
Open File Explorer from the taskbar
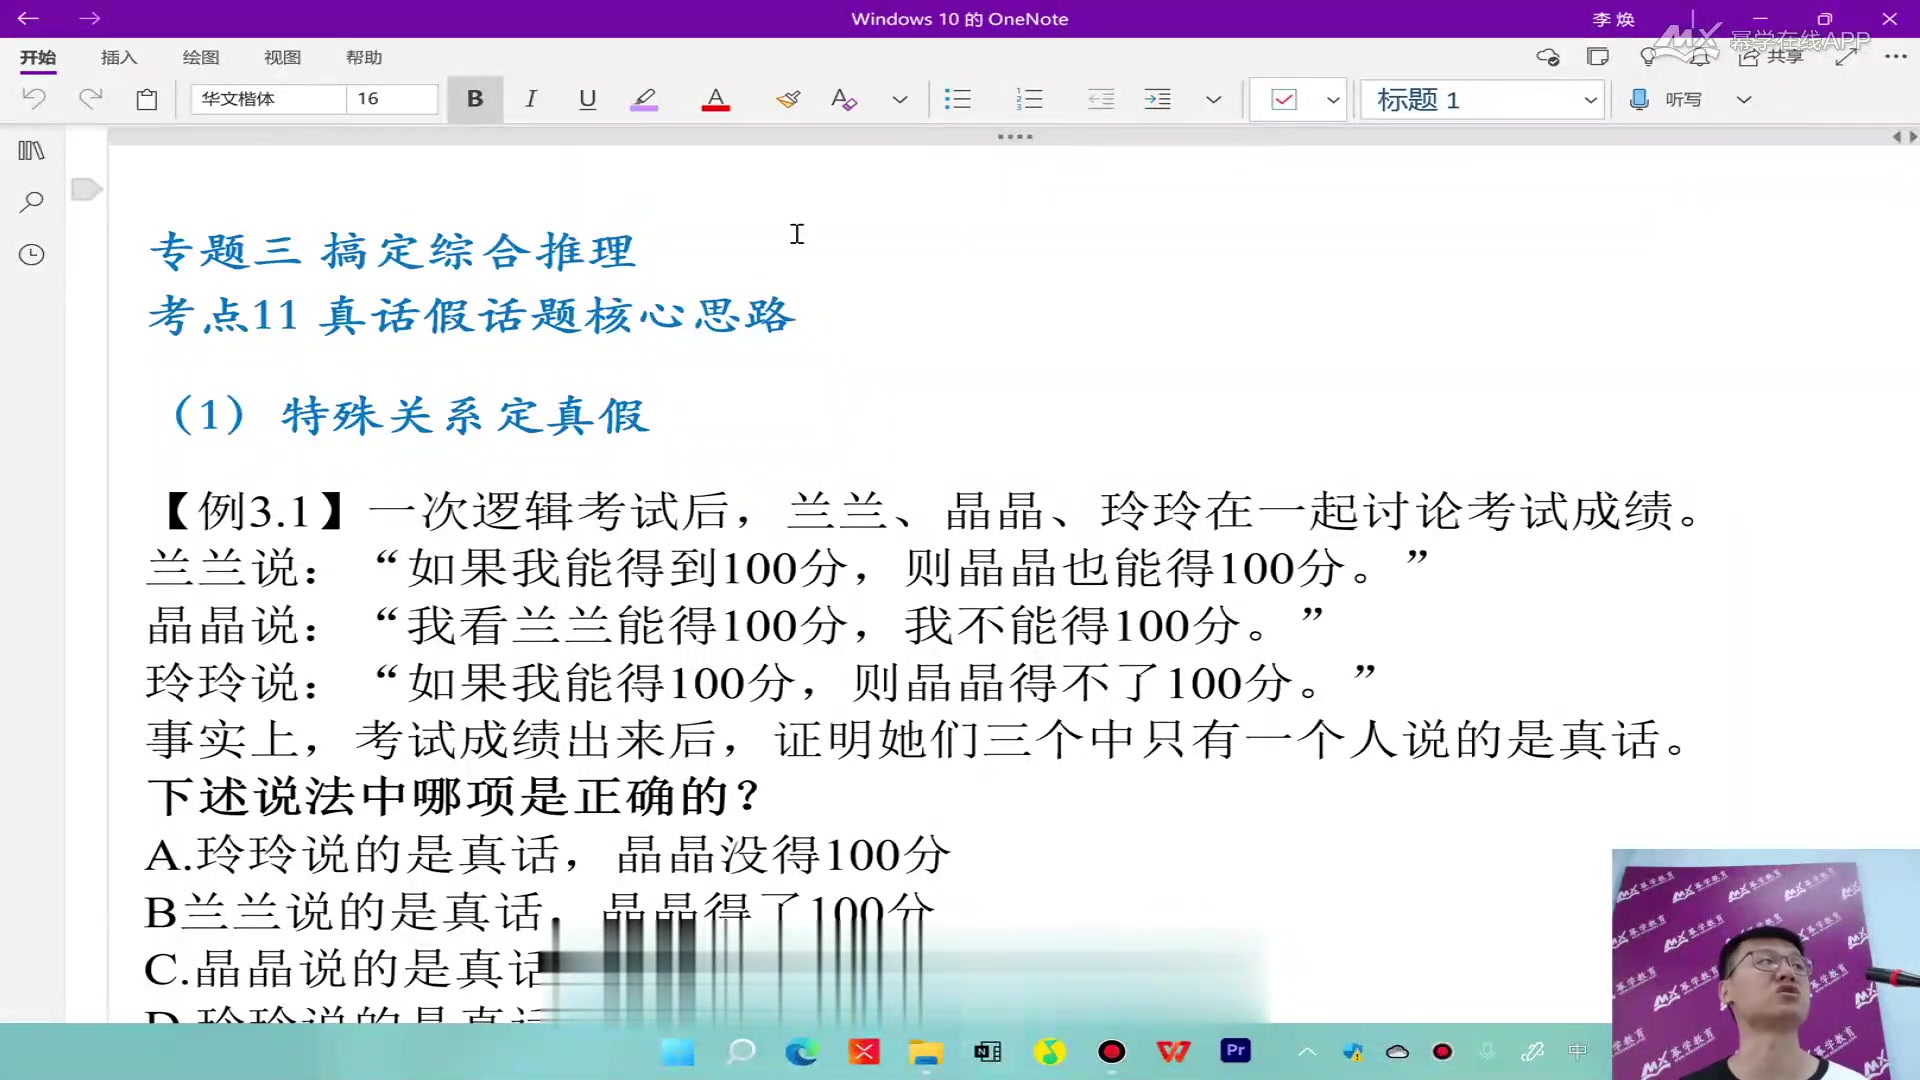click(926, 1051)
